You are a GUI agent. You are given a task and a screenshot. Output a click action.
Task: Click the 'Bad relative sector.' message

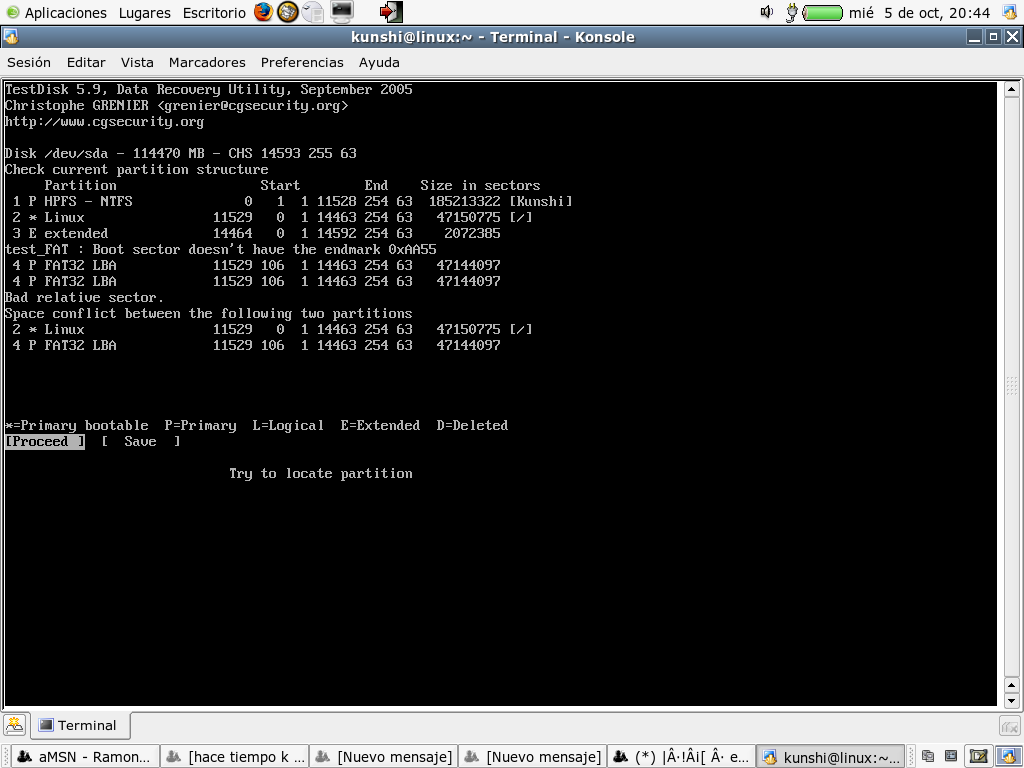point(84,297)
